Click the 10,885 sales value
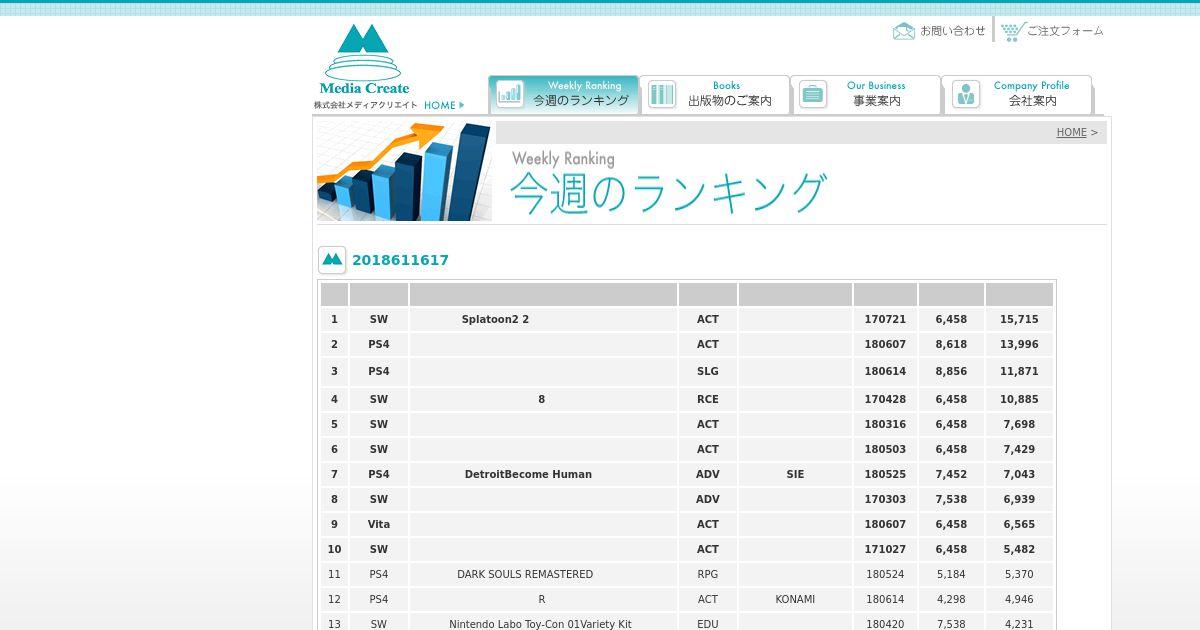Screen dimensions: 1200x630 (1019, 399)
